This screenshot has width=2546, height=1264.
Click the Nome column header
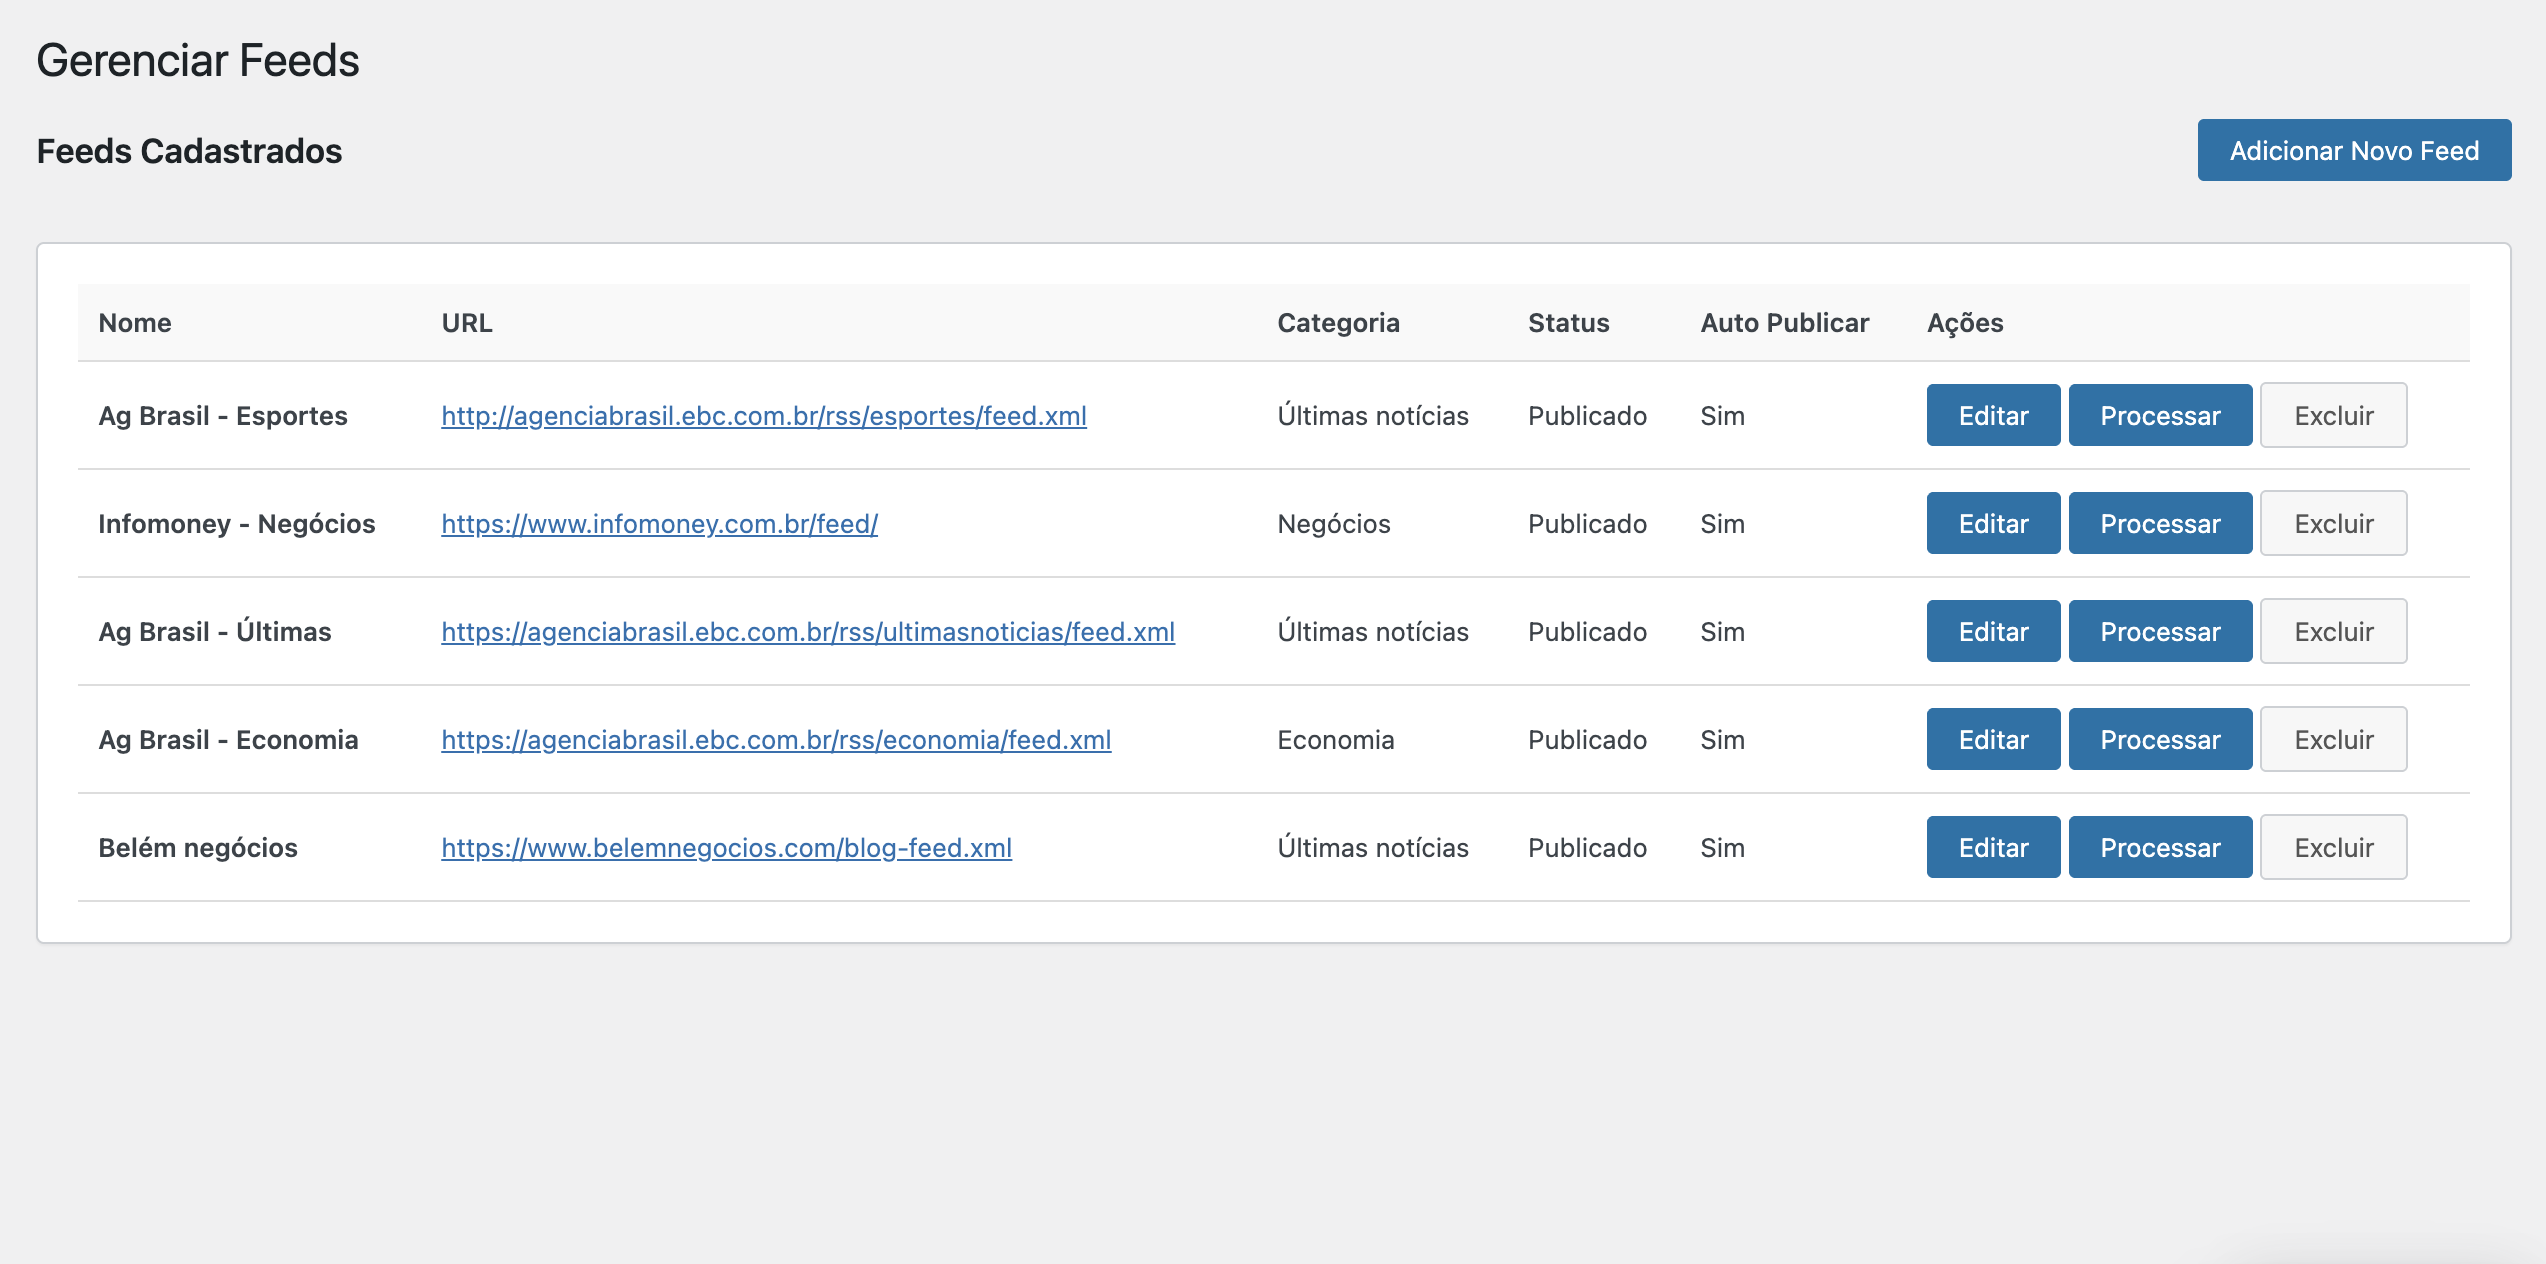135,323
